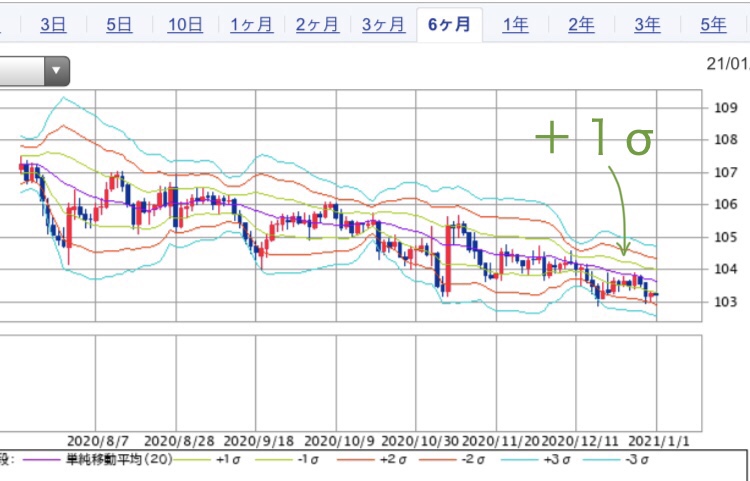Open the 1年 chart range

(515, 24)
